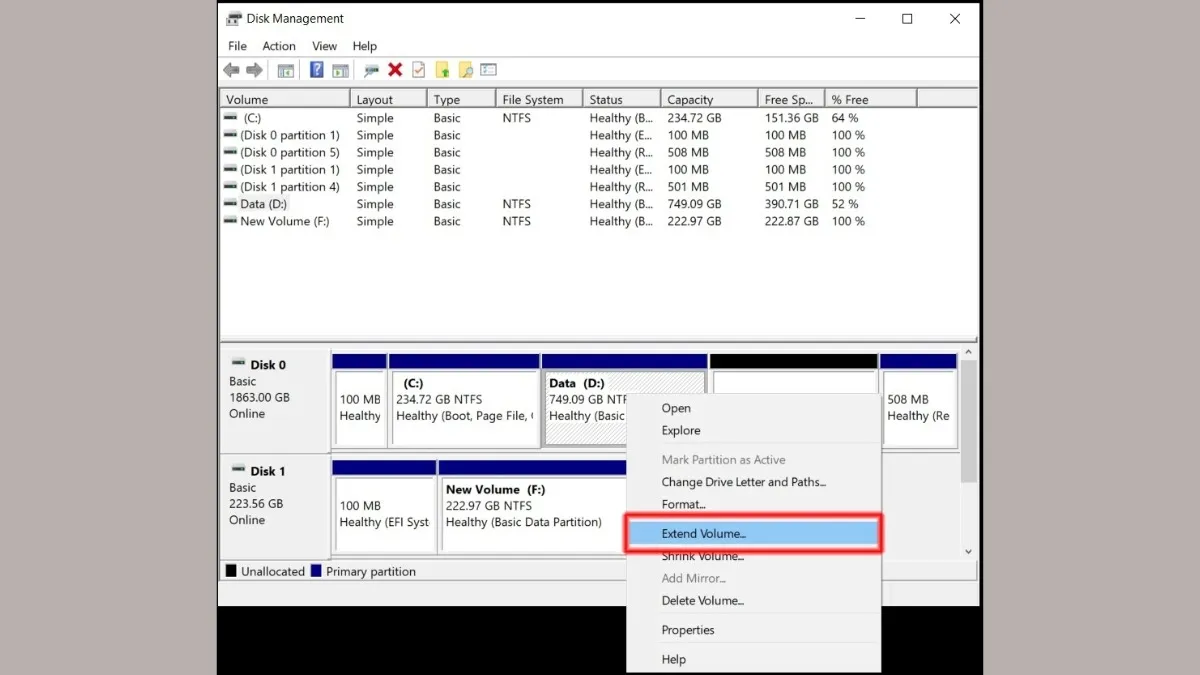Select the (C:) partition block on Disk 0
Image resolution: width=1200 pixels, height=675 pixels.
point(465,407)
